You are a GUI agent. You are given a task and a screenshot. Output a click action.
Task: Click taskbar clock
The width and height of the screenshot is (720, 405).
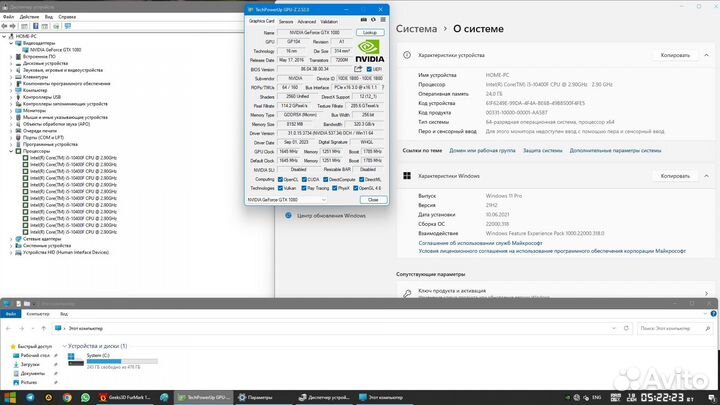664,398
